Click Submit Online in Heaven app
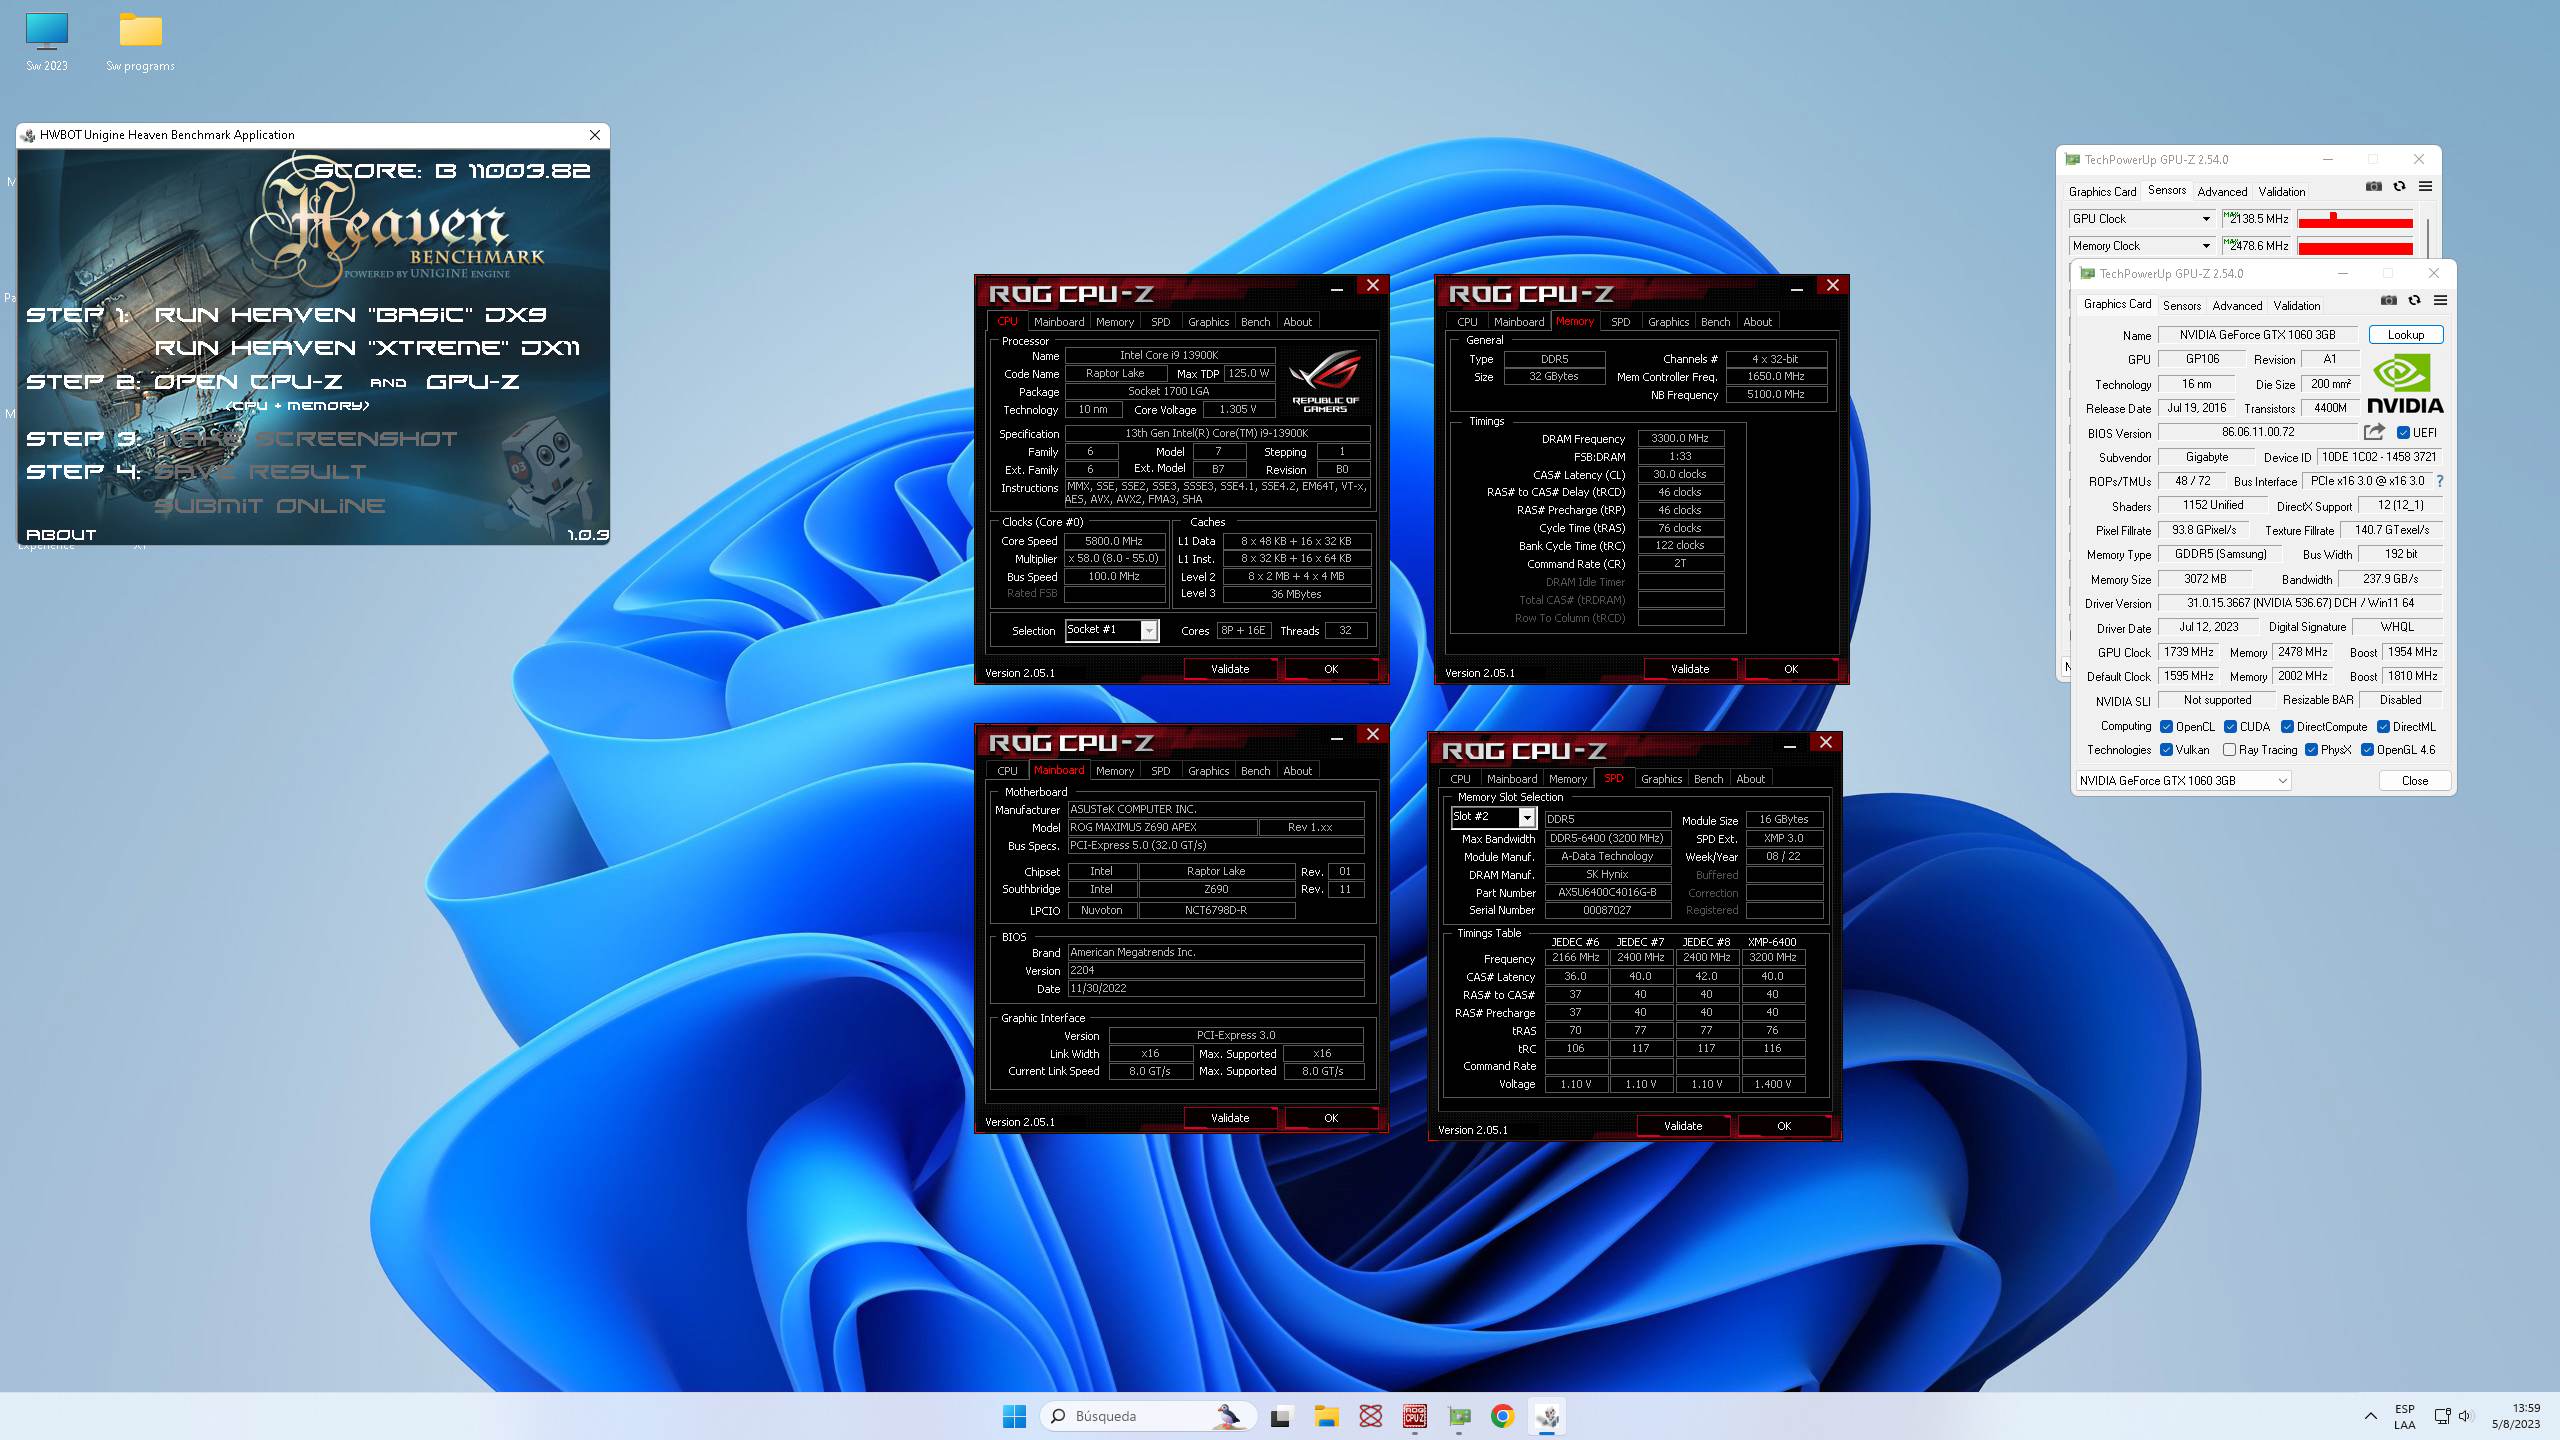Image resolution: width=2560 pixels, height=1440 pixels. point(269,505)
